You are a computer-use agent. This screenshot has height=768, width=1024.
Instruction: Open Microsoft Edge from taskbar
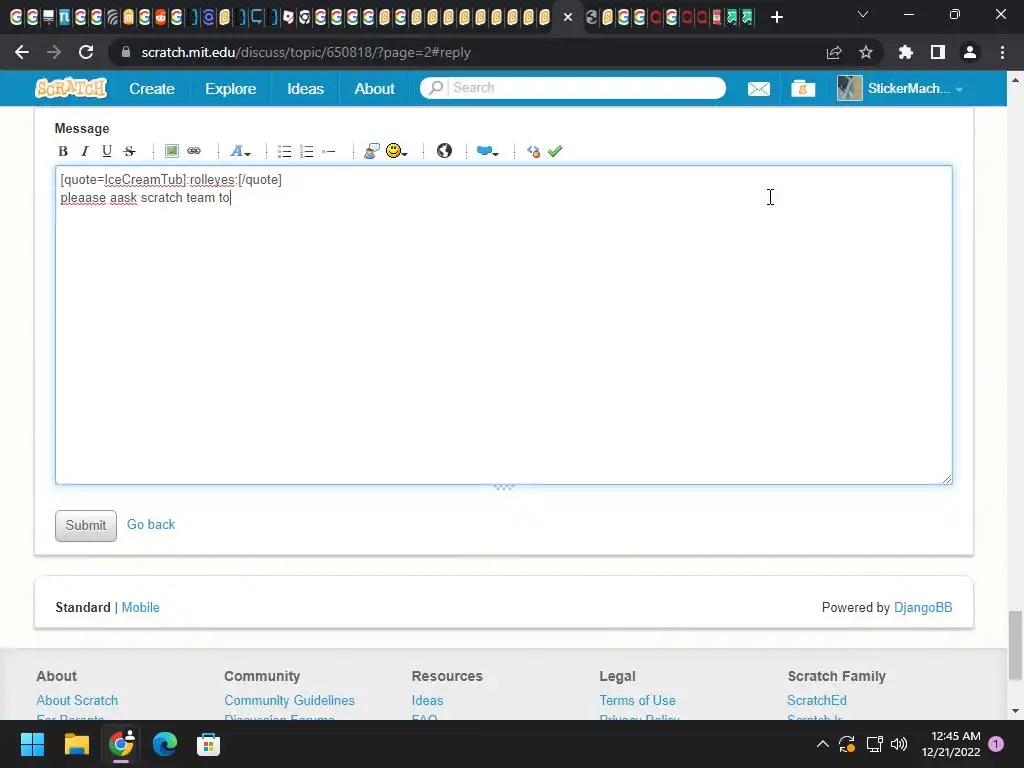click(165, 744)
